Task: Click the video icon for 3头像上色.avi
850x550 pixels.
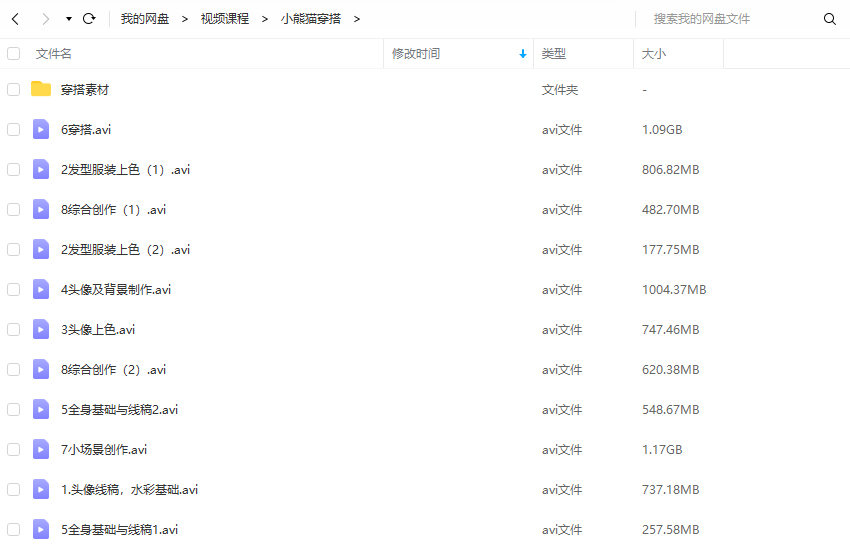Action: point(41,329)
